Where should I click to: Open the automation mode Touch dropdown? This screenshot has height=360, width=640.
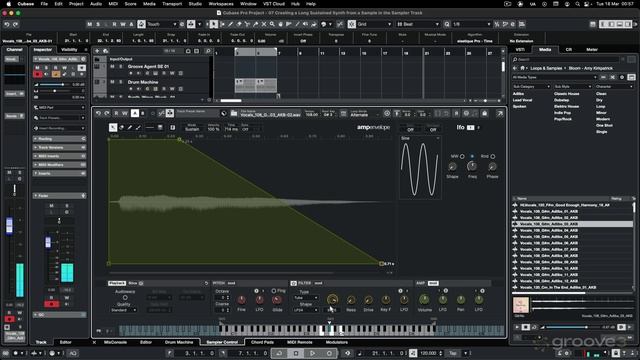pos(162,24)
